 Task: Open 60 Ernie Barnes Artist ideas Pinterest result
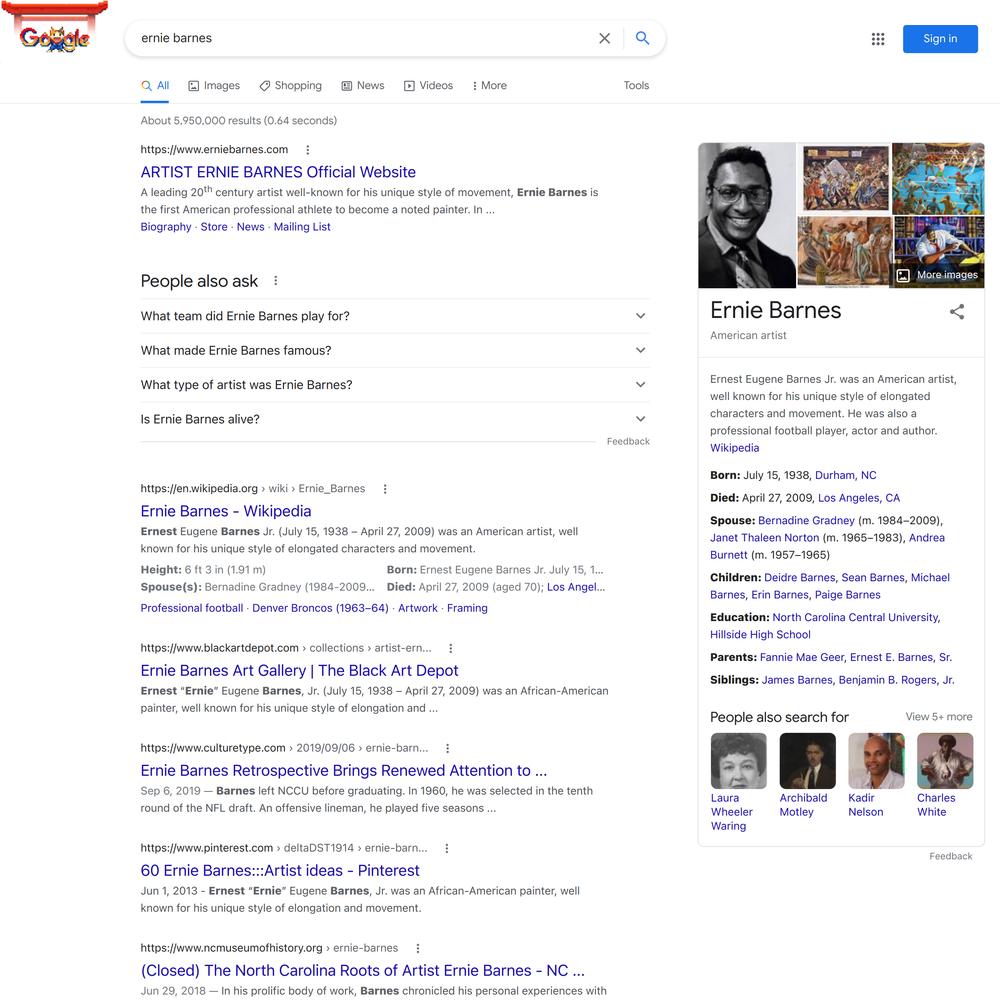pos(280,871)
